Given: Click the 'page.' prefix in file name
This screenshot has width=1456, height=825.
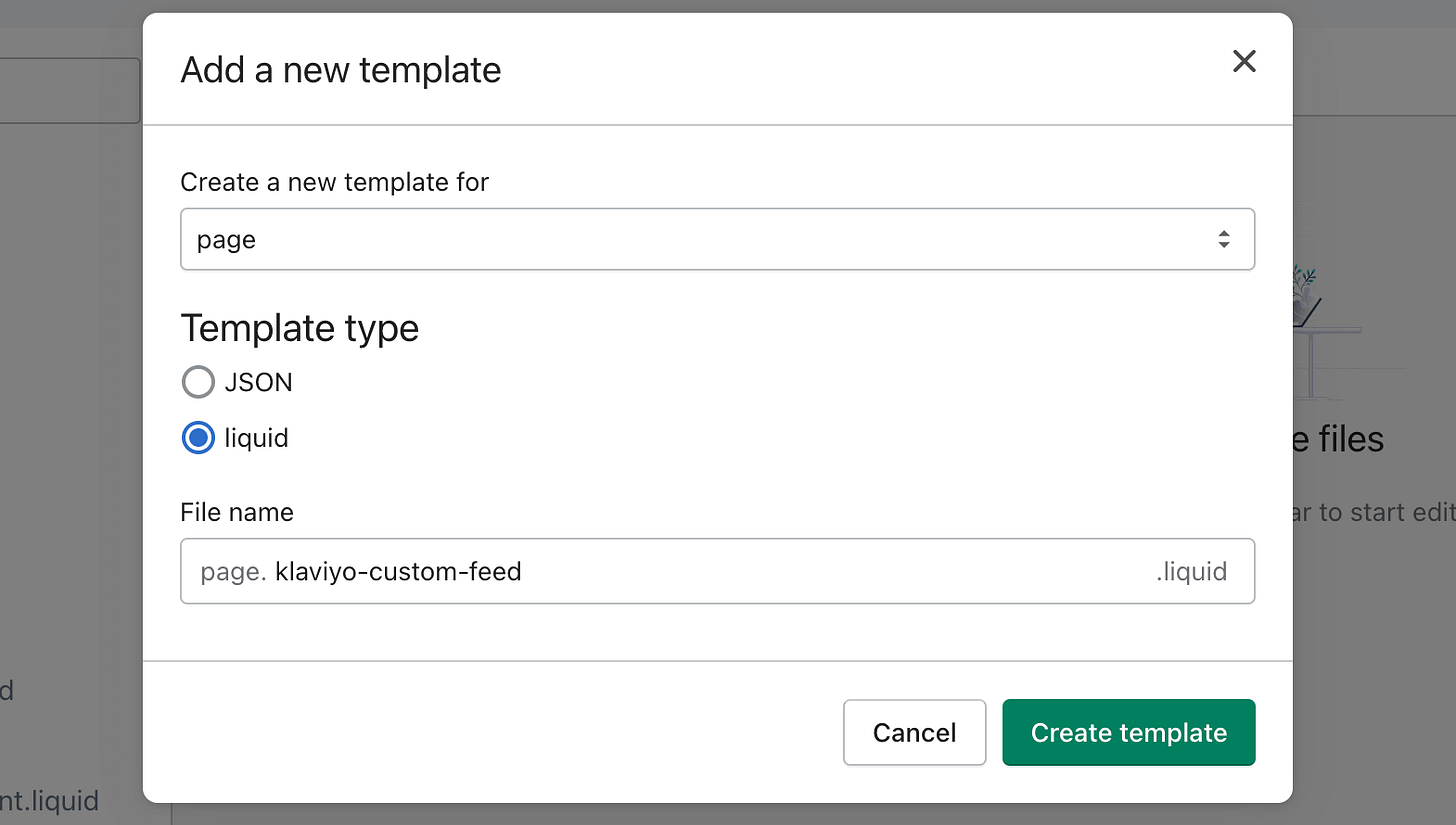Looking at the screenshot, I should click(233, 572).
